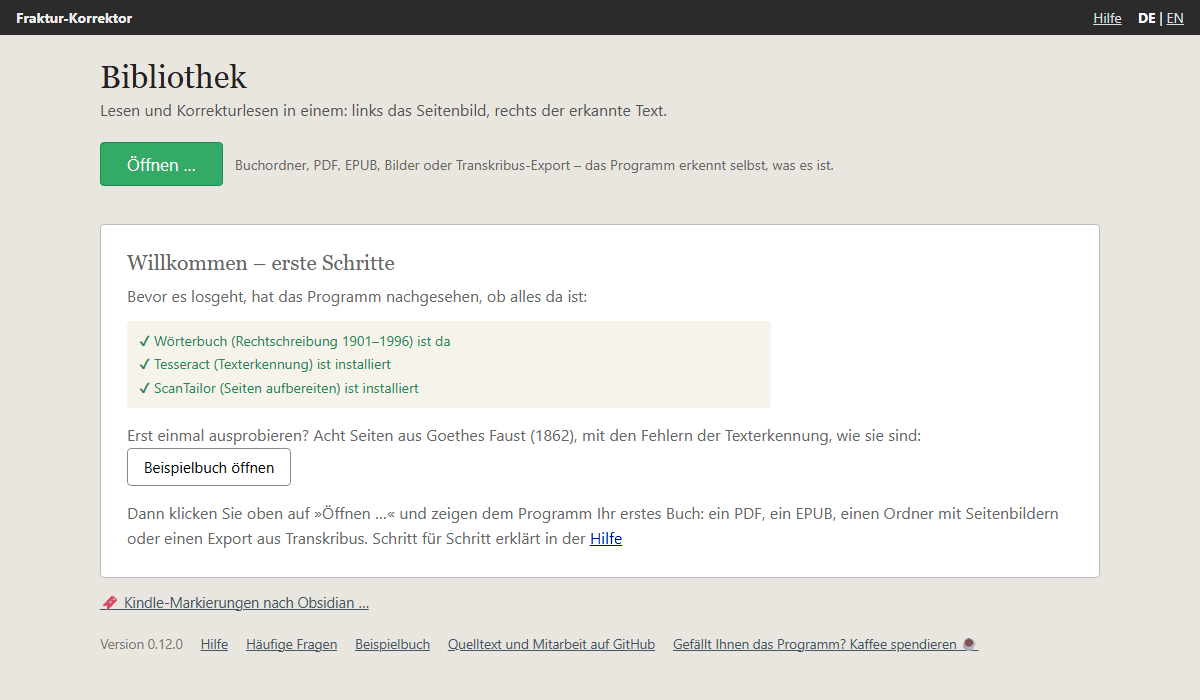Click the checkmark beside Tesseract
This screenshot has height=700, width=1200.
[145, 364]
